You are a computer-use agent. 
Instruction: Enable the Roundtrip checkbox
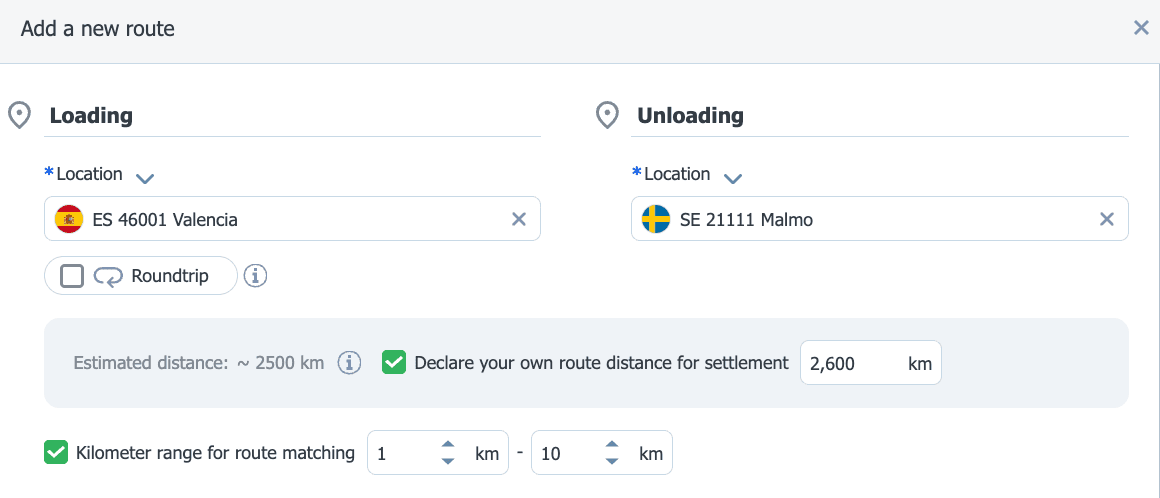[72, 276]
